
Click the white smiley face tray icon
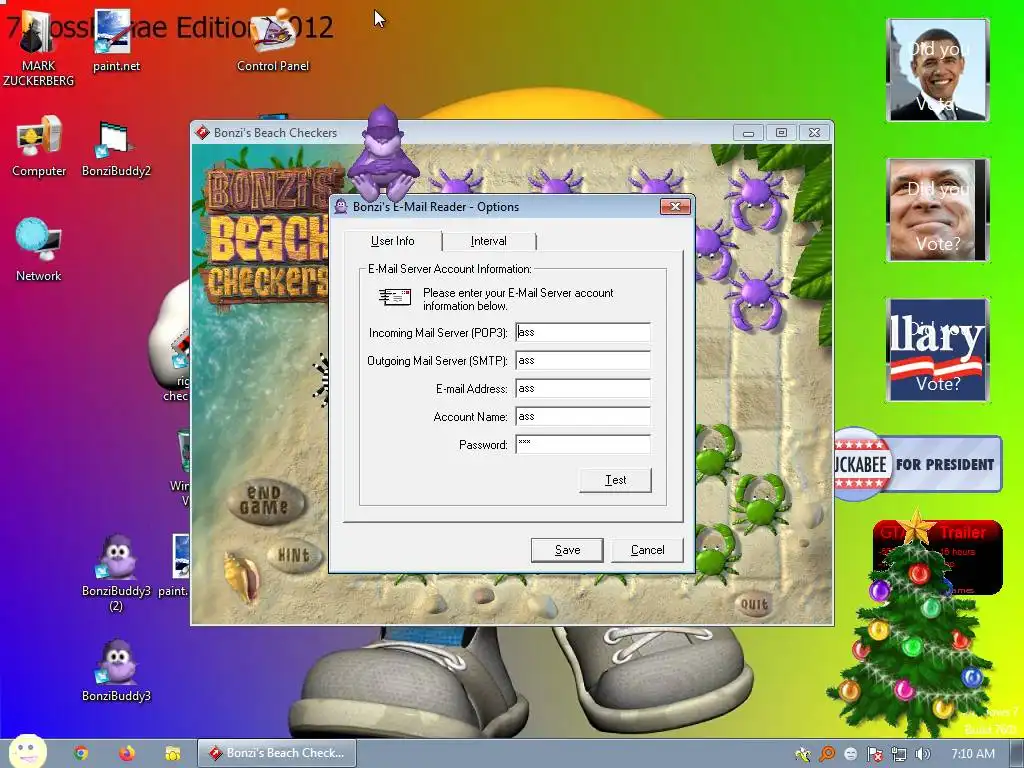click(850, 754)
